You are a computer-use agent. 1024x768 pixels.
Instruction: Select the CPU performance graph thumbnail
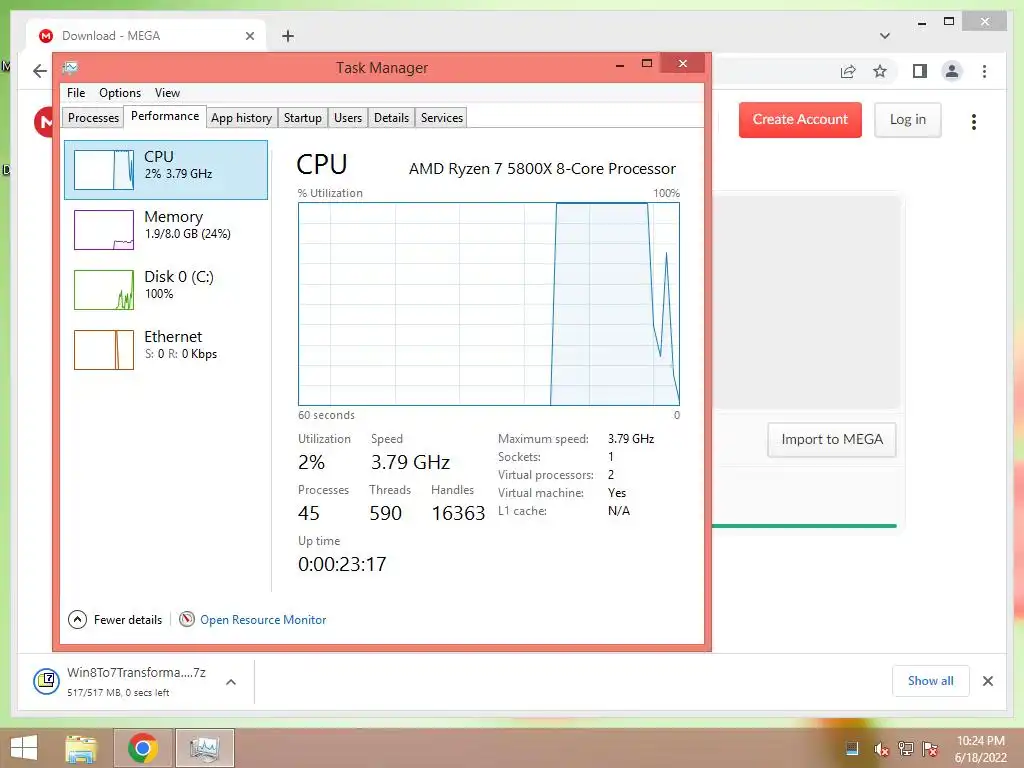[x=104, y=170]
